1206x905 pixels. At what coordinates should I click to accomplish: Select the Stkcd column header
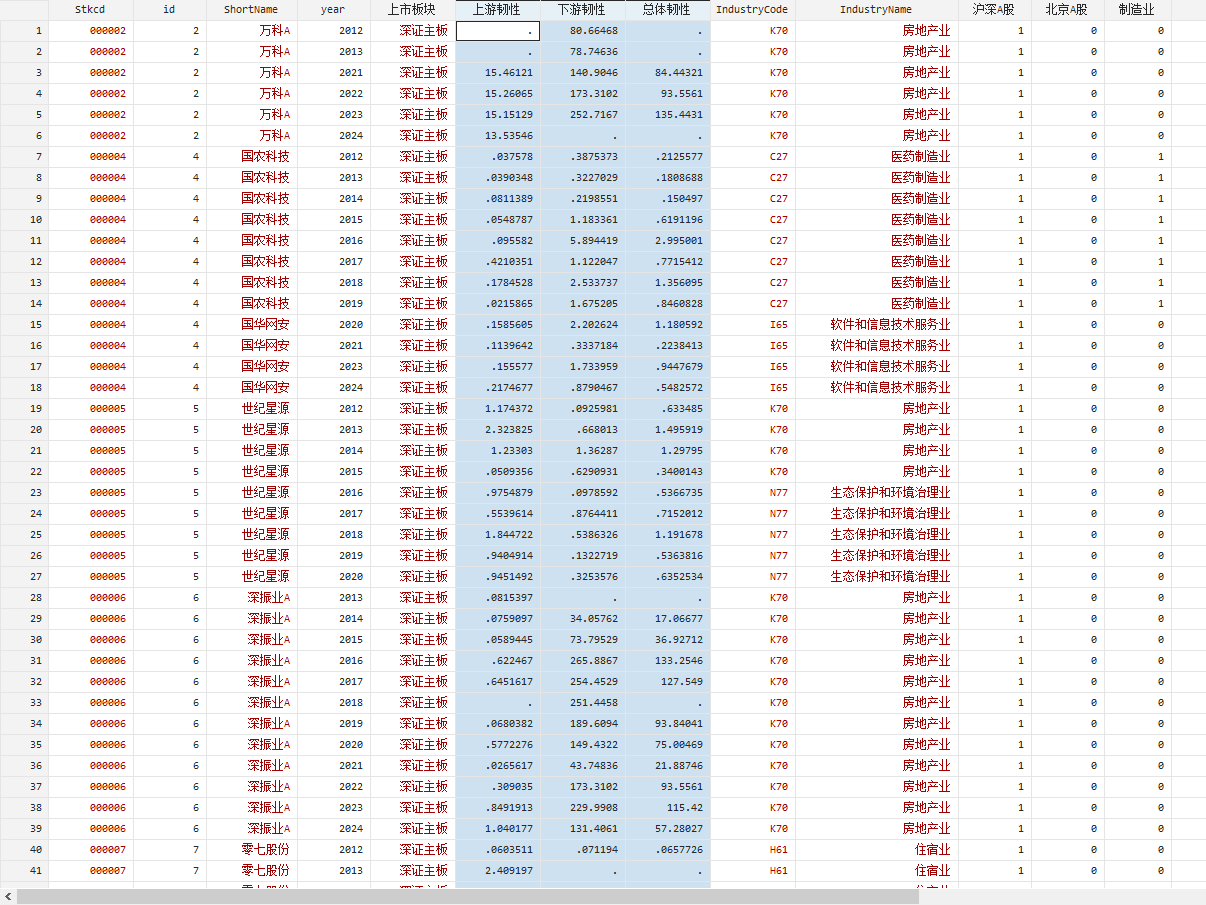click(90, 10)
